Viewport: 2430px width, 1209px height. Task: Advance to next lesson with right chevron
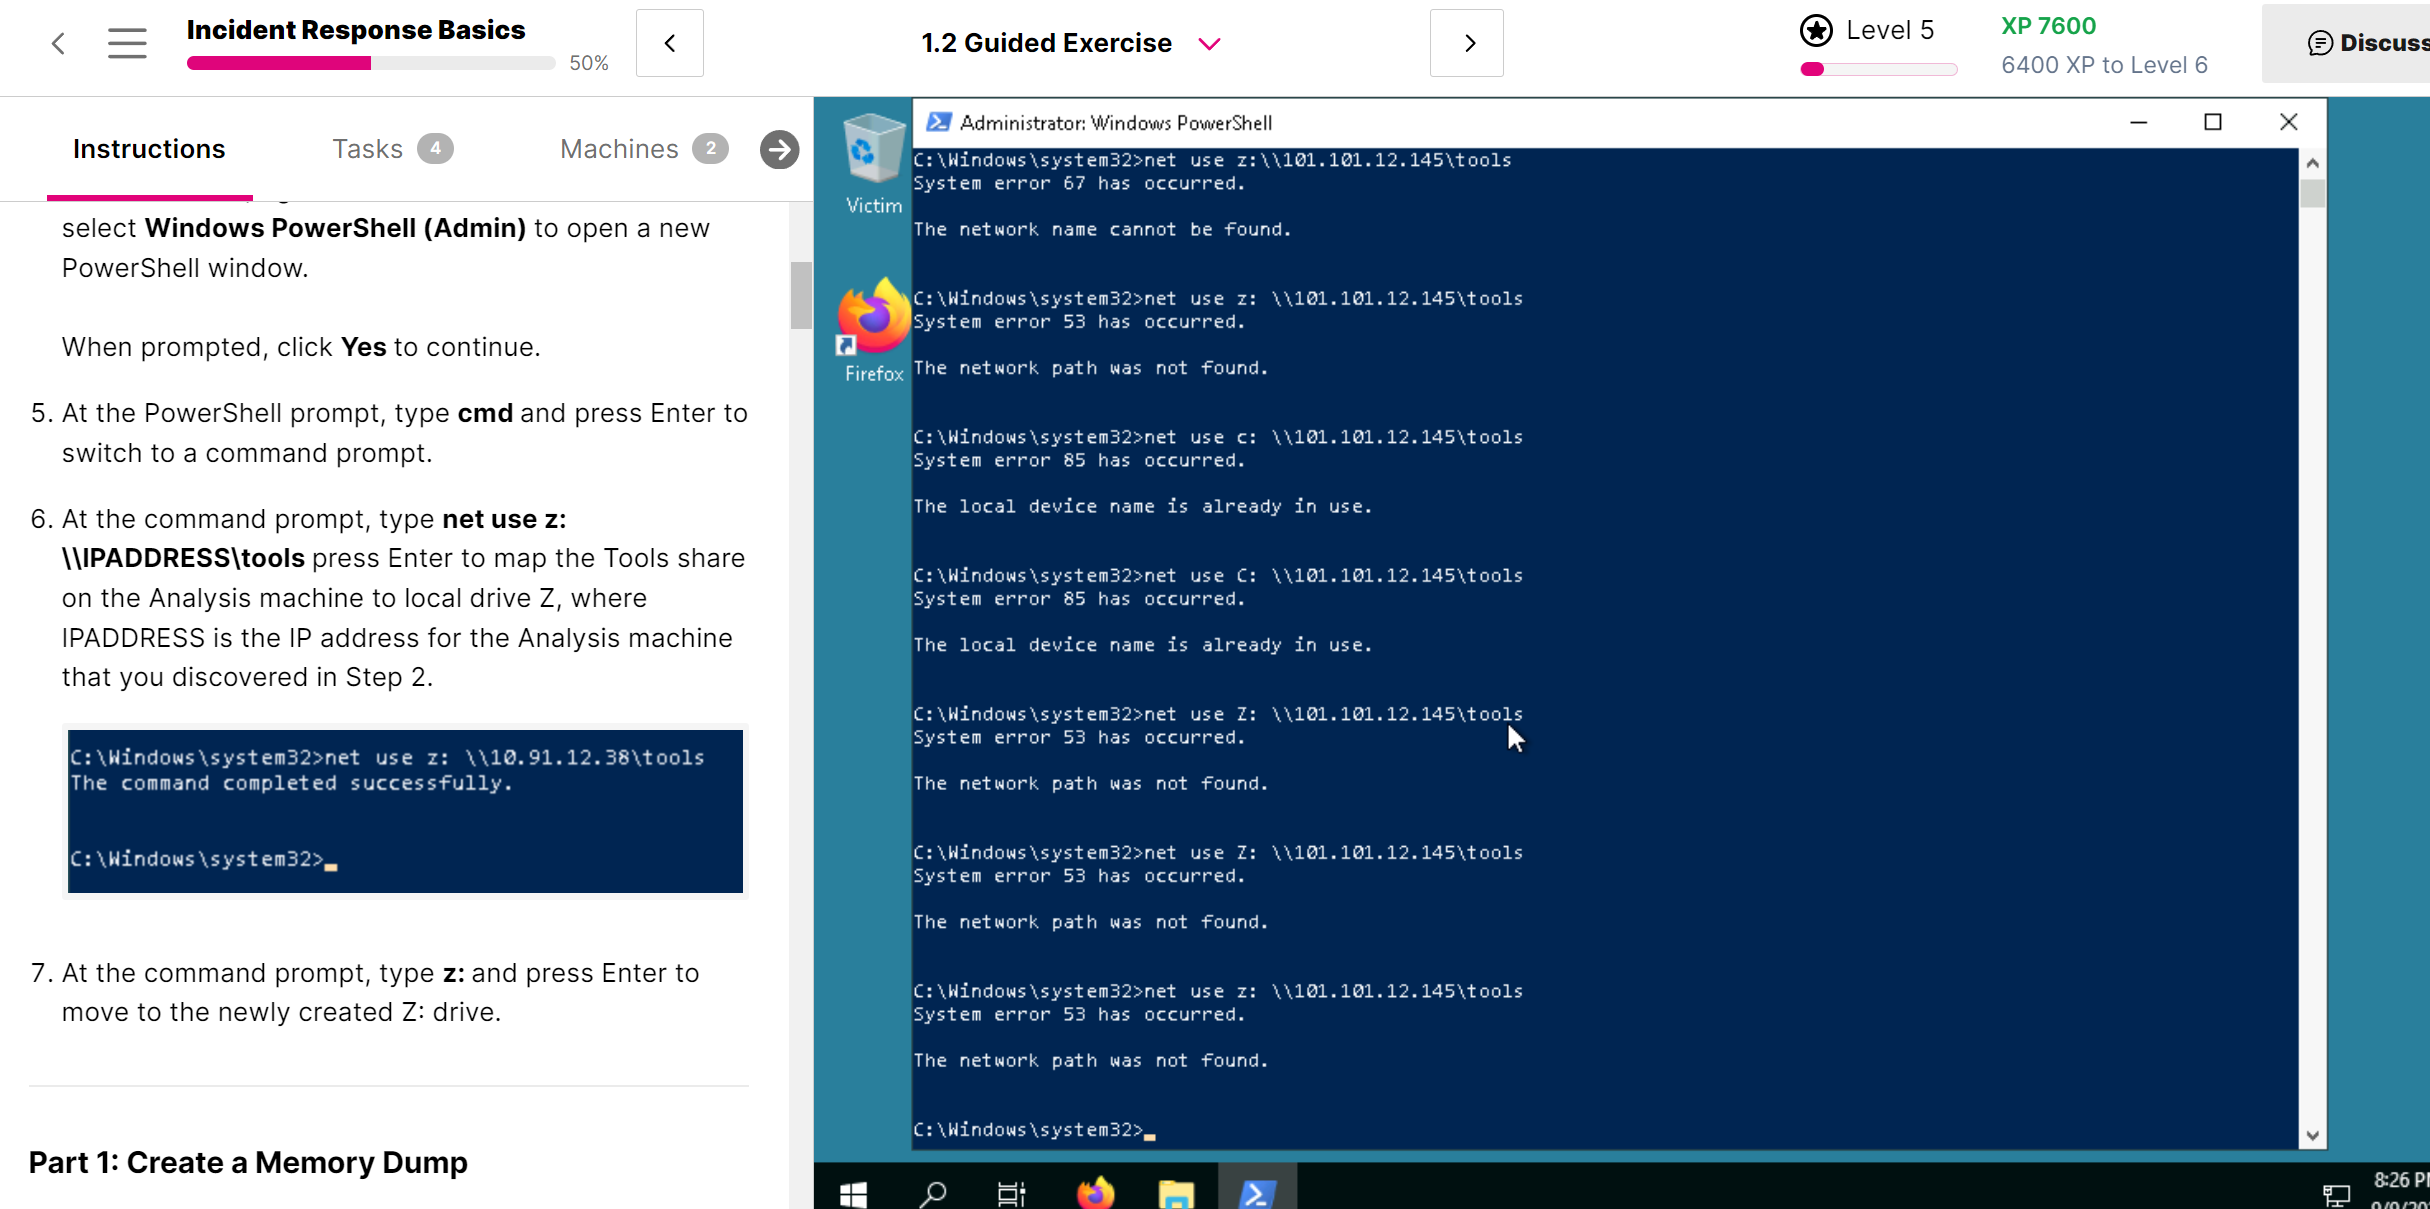pyautogui.click(x=1467, y=43)
